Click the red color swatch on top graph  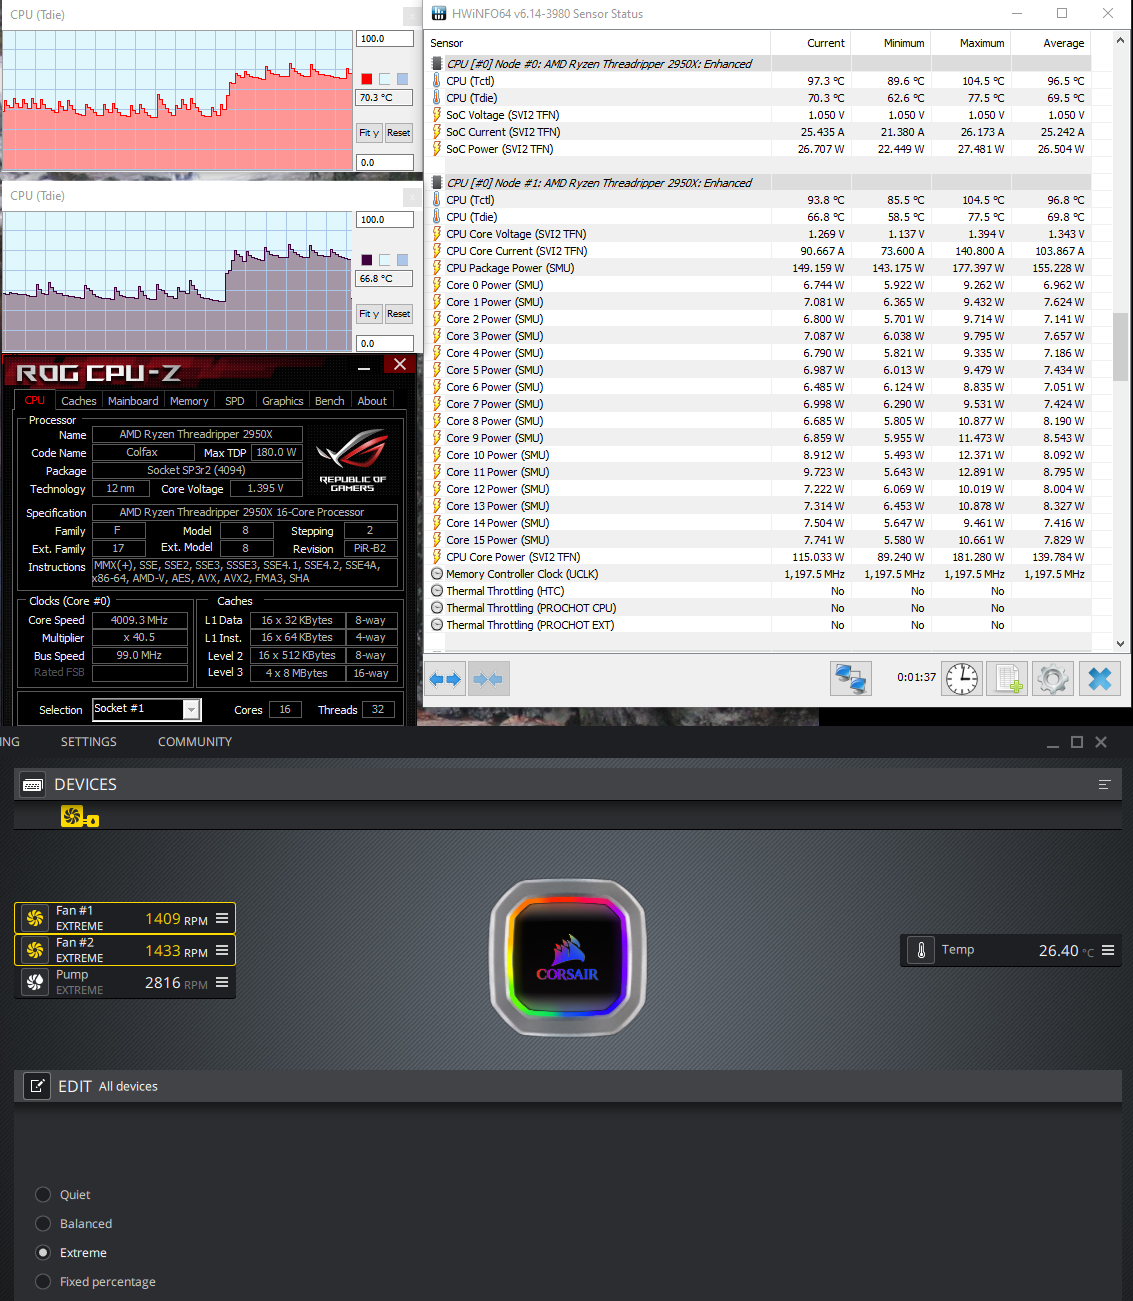coord(367,79)
